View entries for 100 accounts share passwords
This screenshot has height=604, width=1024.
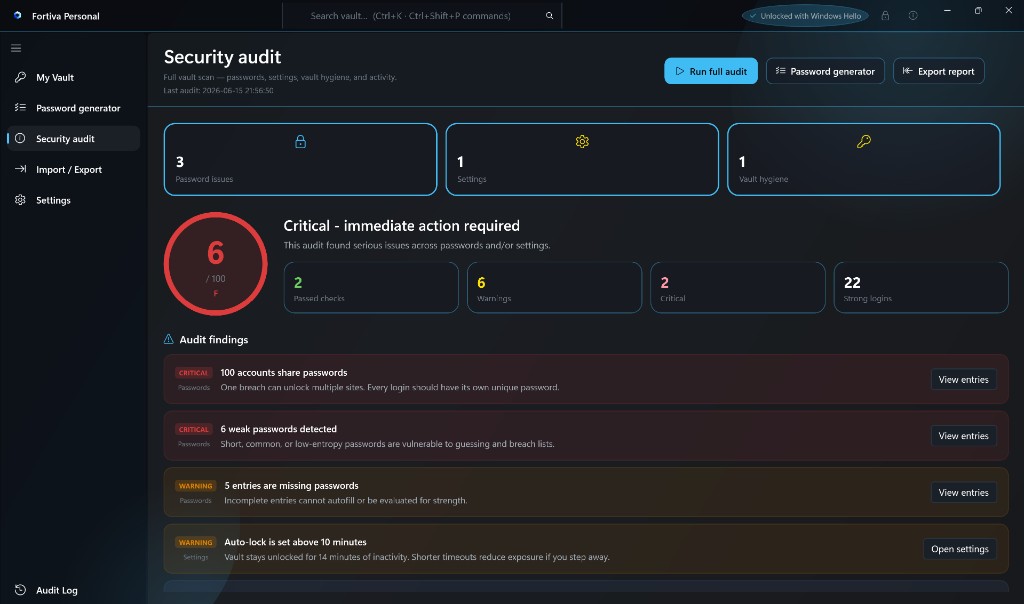pos(963,379)
